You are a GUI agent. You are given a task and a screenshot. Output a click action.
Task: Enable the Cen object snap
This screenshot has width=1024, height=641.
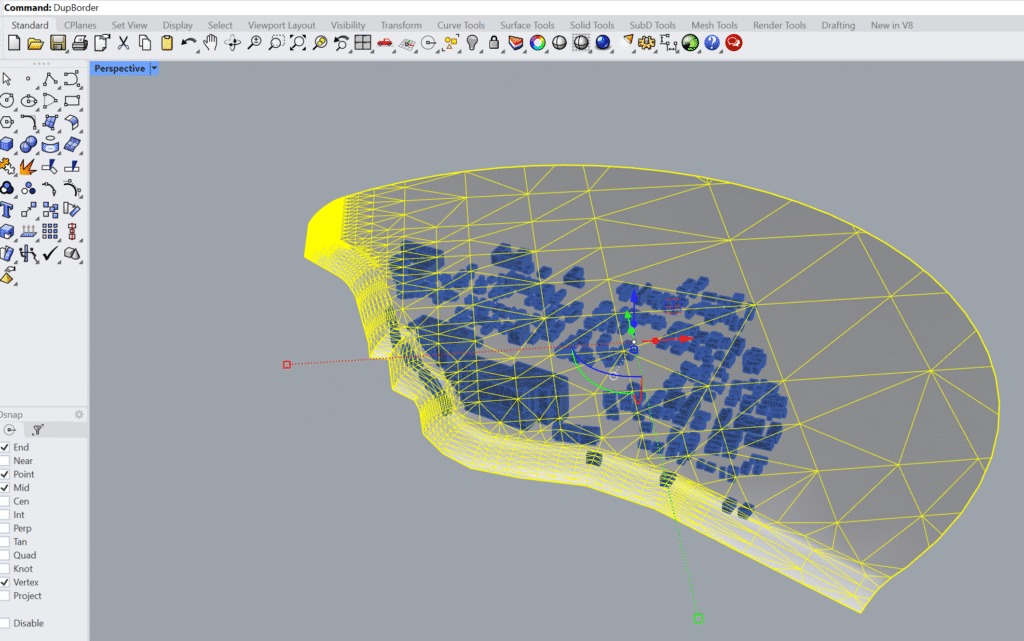[7, 501]
